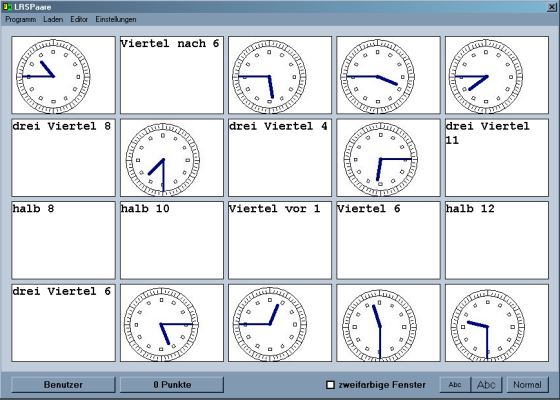Screen dimensions: 560x400
Task: Open the Einstellungen menu
Action: point(116,19)
